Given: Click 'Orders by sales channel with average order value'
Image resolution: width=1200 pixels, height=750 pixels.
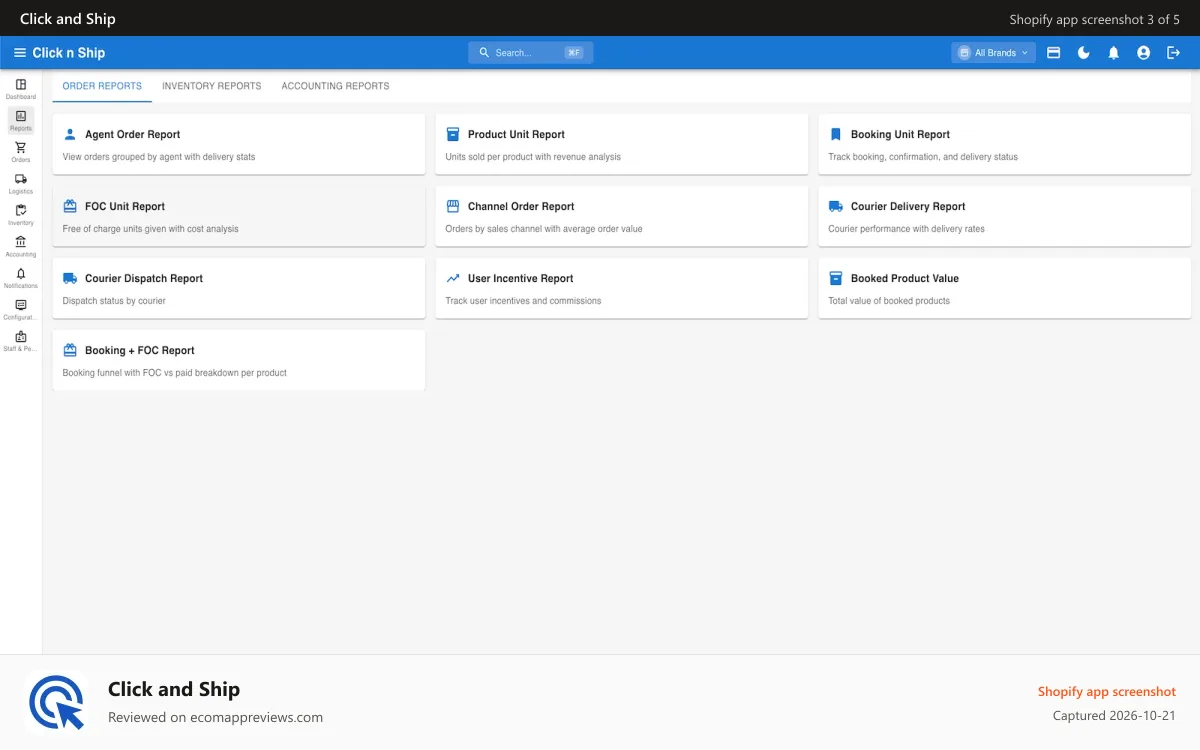Looking at the screenshot, I should coord(544,229).
